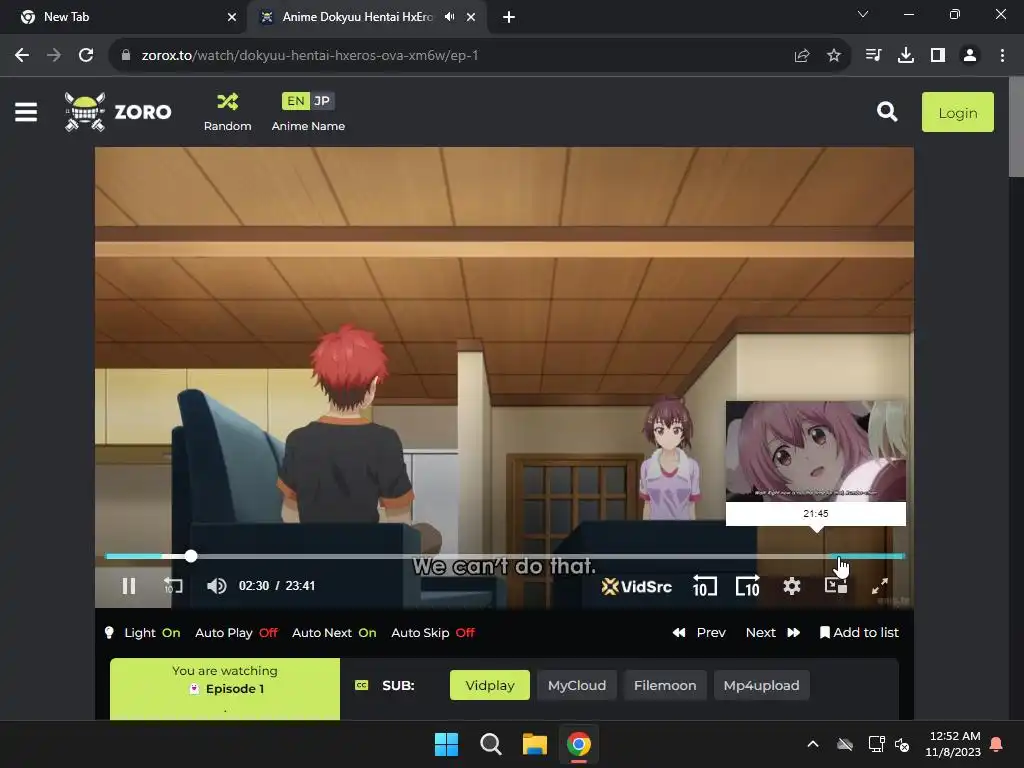The image size is (1024, 768).
Task: Enter fullscreen video mode
Action: point(880,586)
